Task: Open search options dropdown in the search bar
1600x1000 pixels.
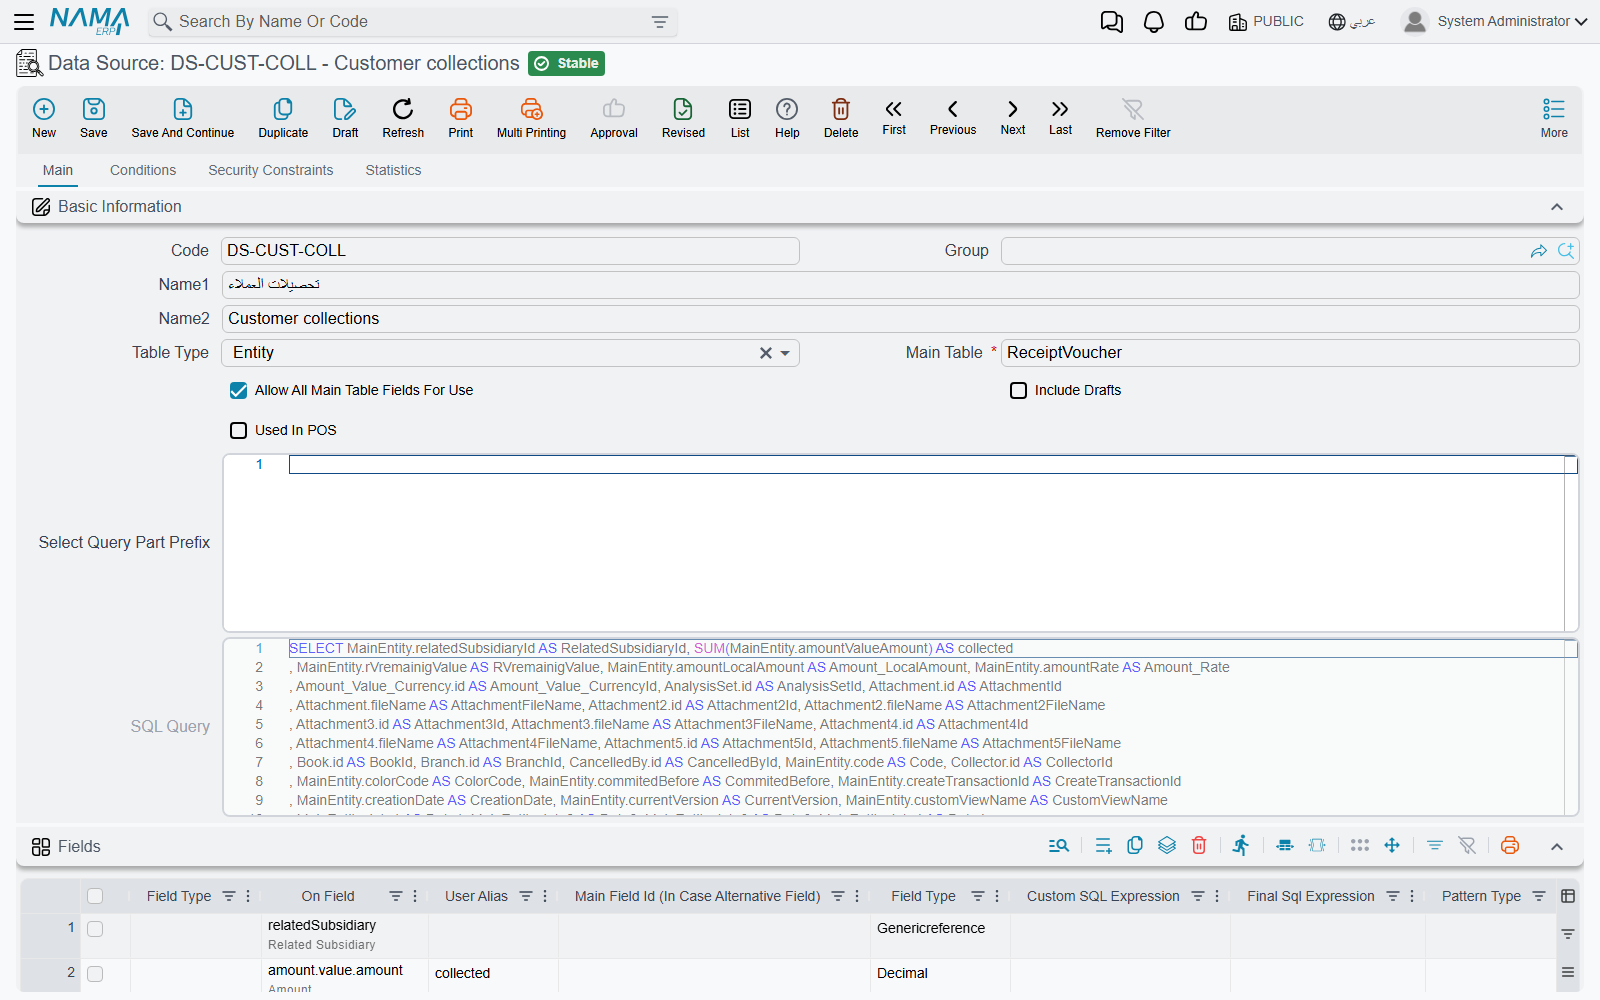Action: coord(660,22)
